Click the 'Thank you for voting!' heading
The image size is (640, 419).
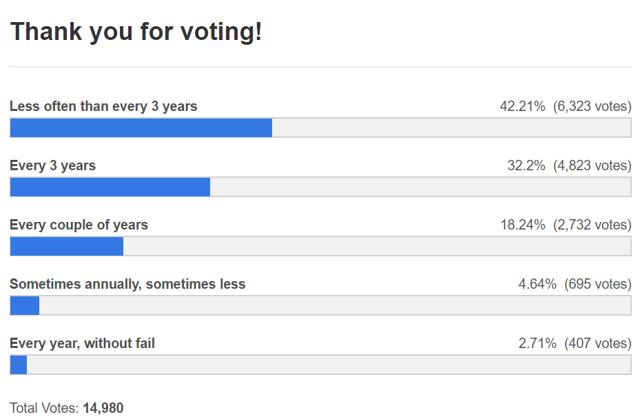tap(136, 32)
